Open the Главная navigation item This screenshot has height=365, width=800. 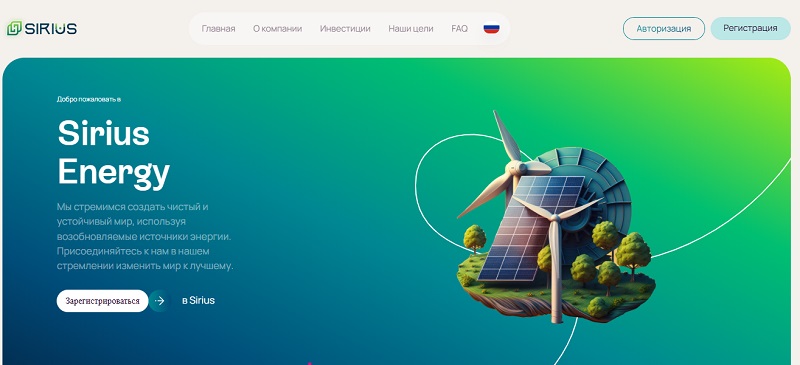pos(218,29)
